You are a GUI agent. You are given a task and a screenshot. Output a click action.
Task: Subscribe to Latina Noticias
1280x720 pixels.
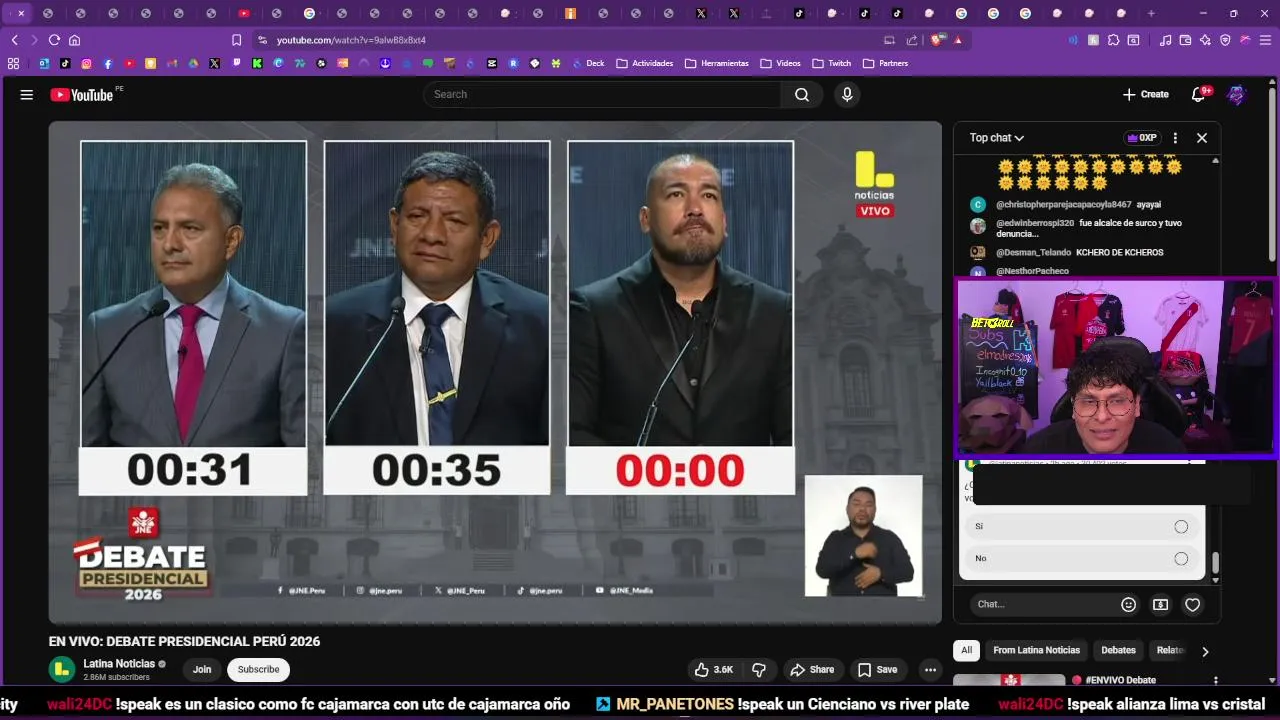[258, 669]
